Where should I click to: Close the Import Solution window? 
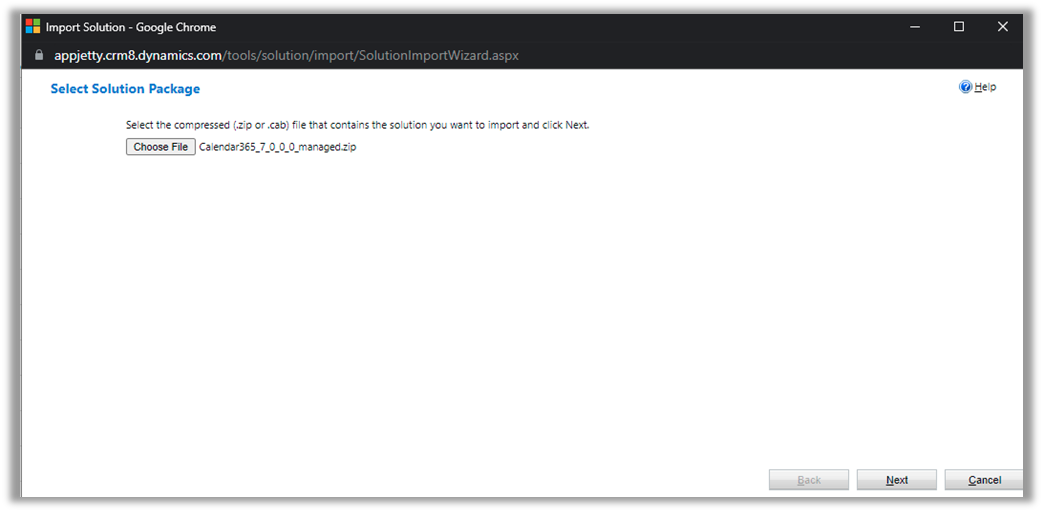[1003, 27]
